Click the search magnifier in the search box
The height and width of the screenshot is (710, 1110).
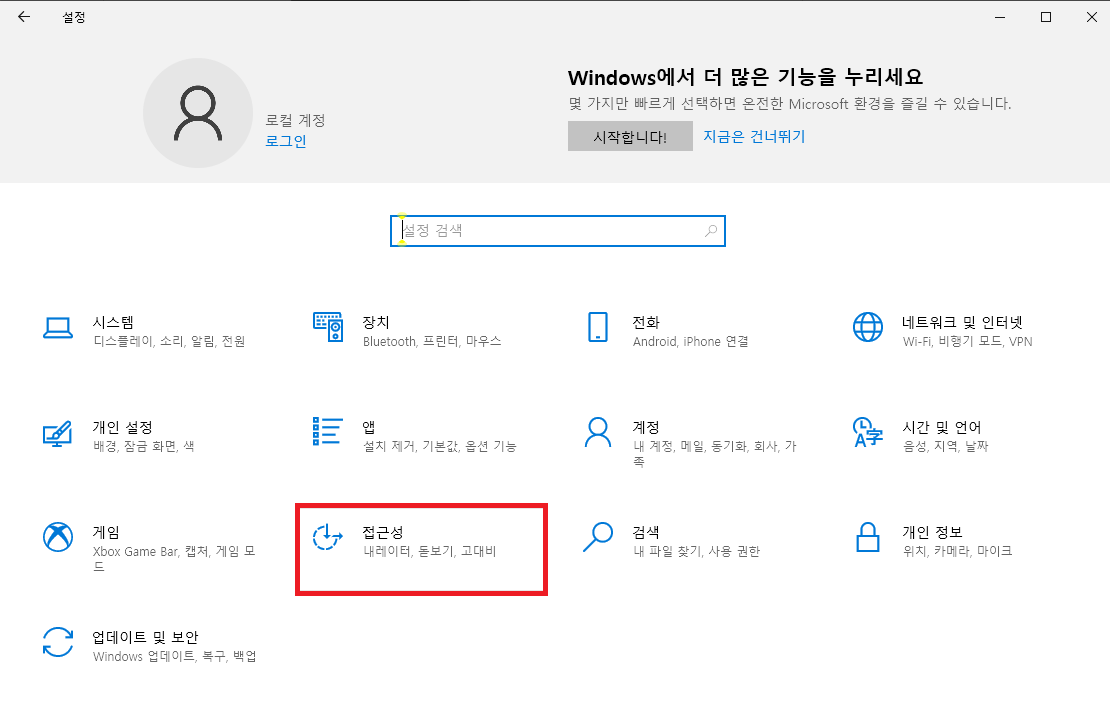pyautogui.click(x=711, y=231)
